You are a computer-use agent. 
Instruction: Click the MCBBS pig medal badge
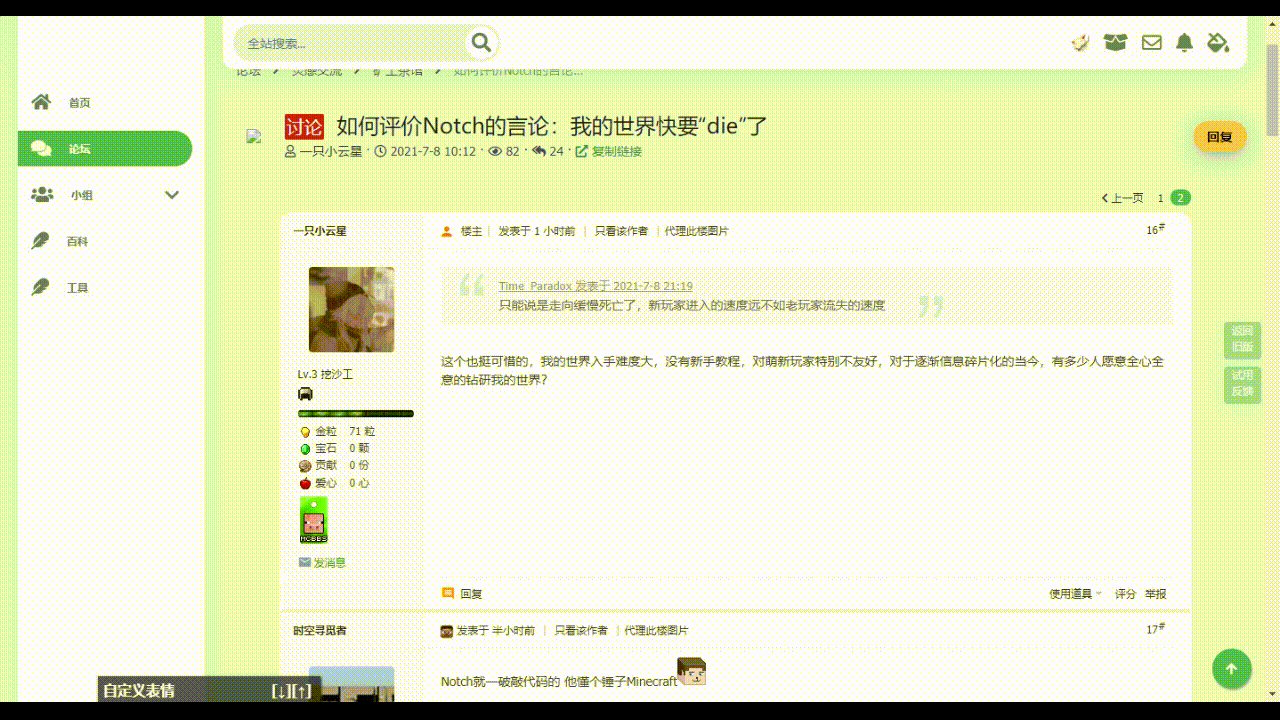[x=314, y=520]
